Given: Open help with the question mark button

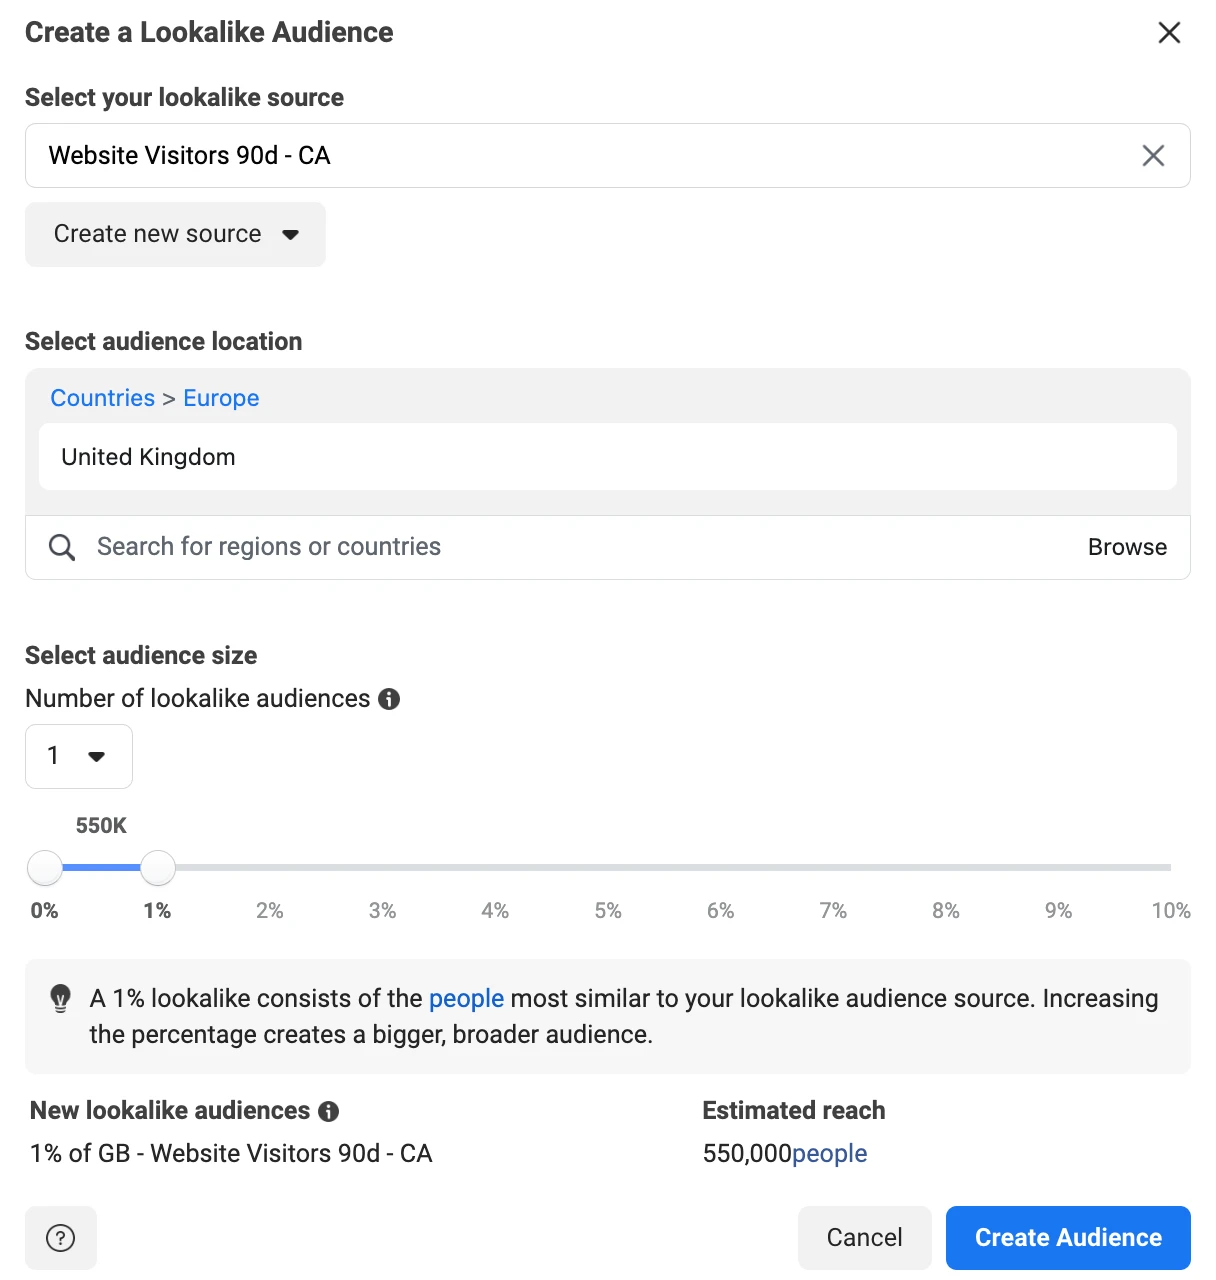Looking at the screenshot, I should click(x=61, y=1238).
